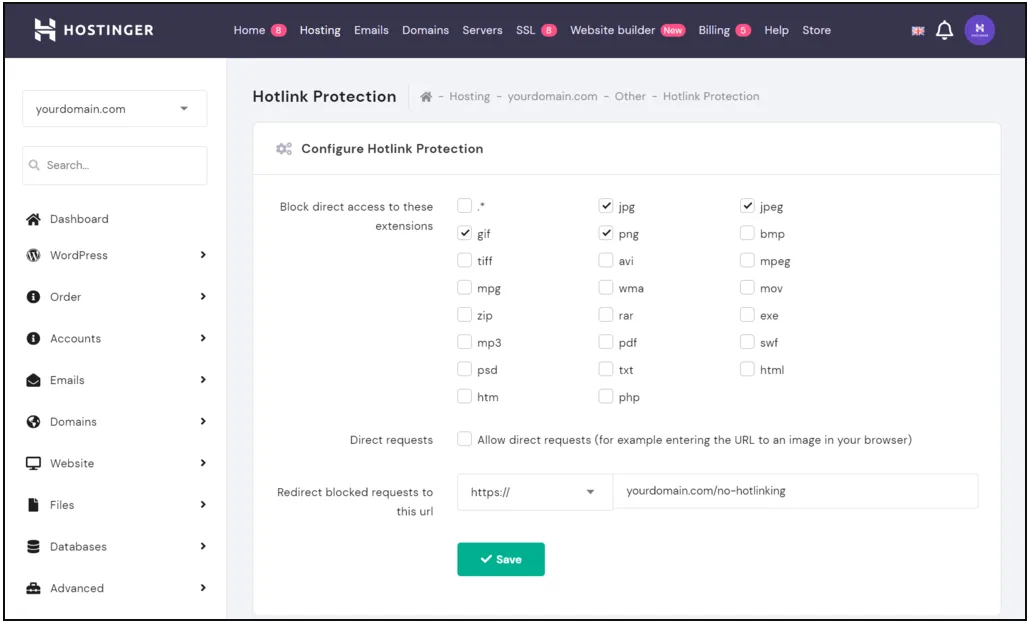Open Help in top navigation
Viewport: 1030px width, 623px height.
pyautogui.click(x=776, y=30)
